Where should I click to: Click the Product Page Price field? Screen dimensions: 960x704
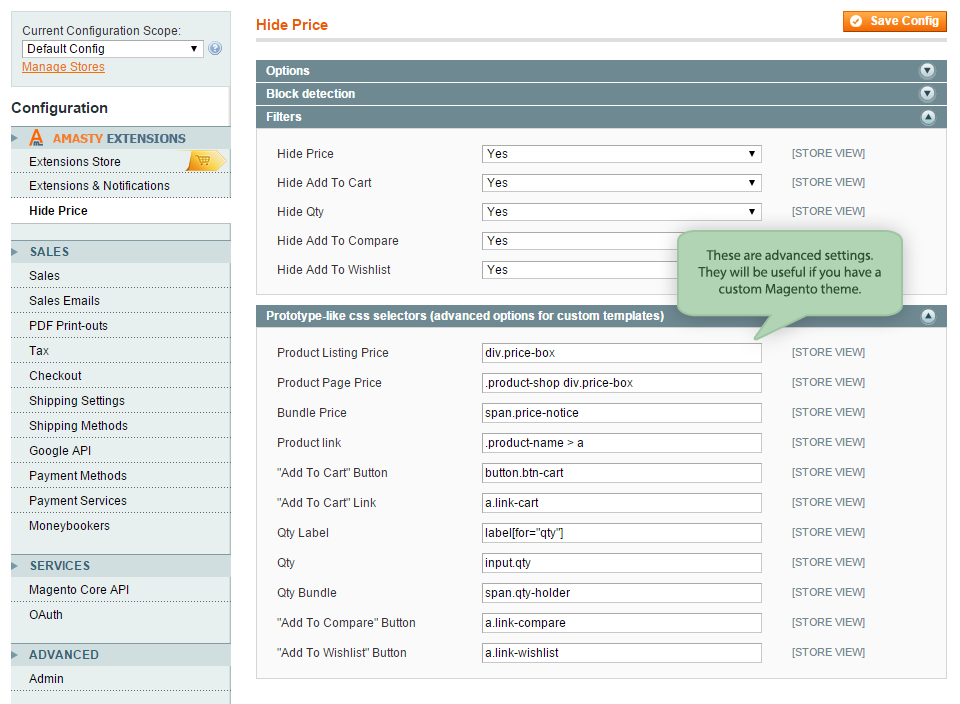pos(621,383)
